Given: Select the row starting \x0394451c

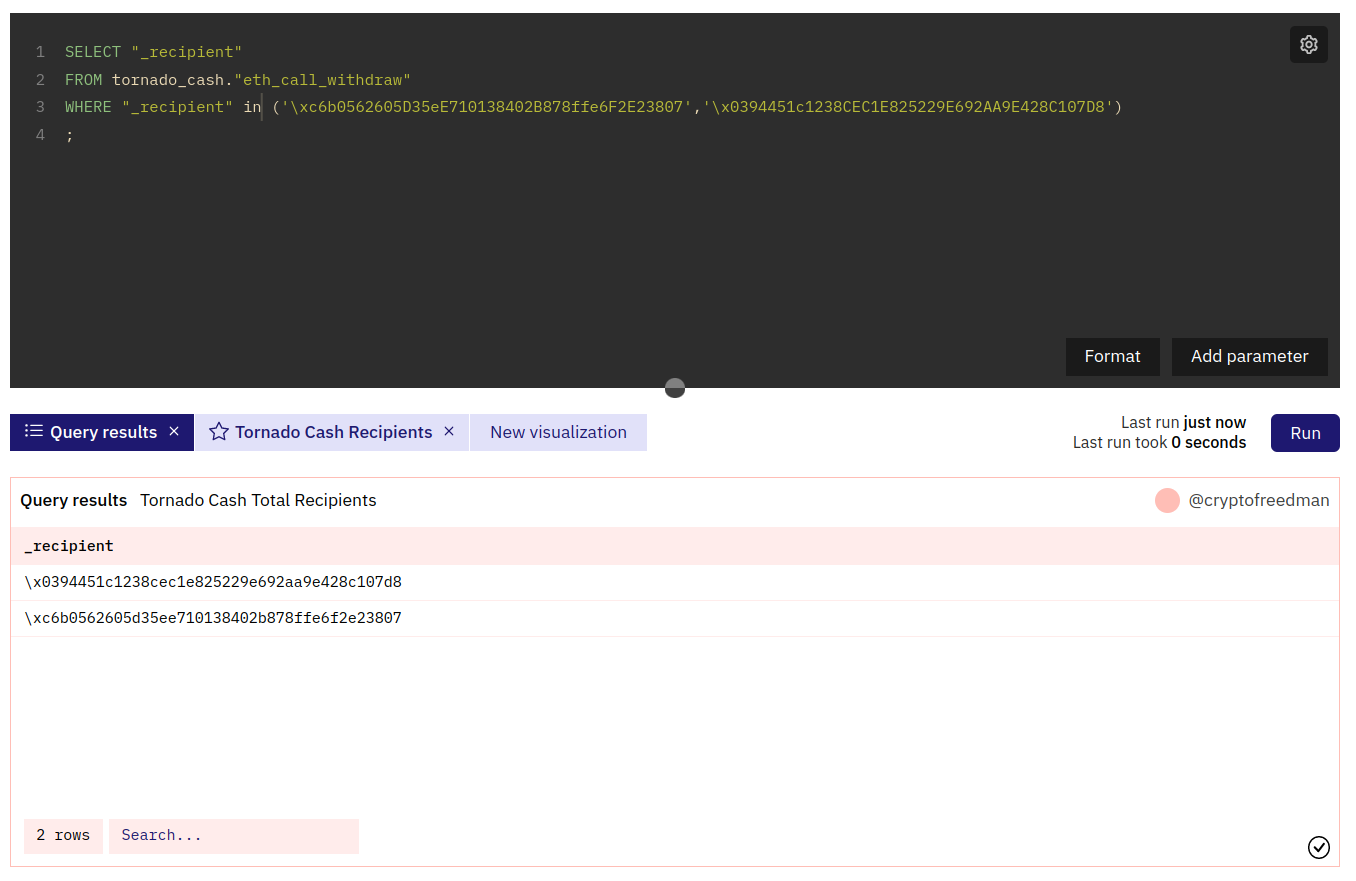Looking at the screenshot, I should 675,582.
